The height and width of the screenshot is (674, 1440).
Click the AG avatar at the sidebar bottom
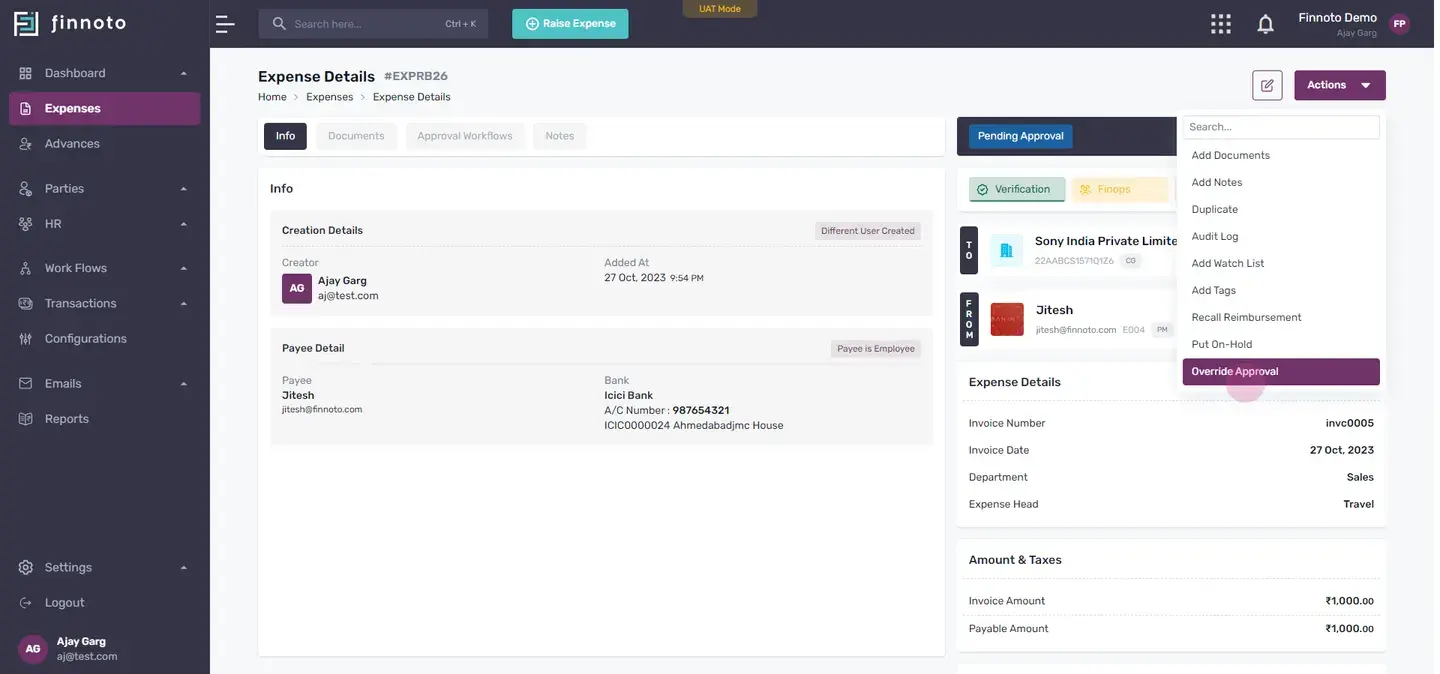(x=33, y=649)
